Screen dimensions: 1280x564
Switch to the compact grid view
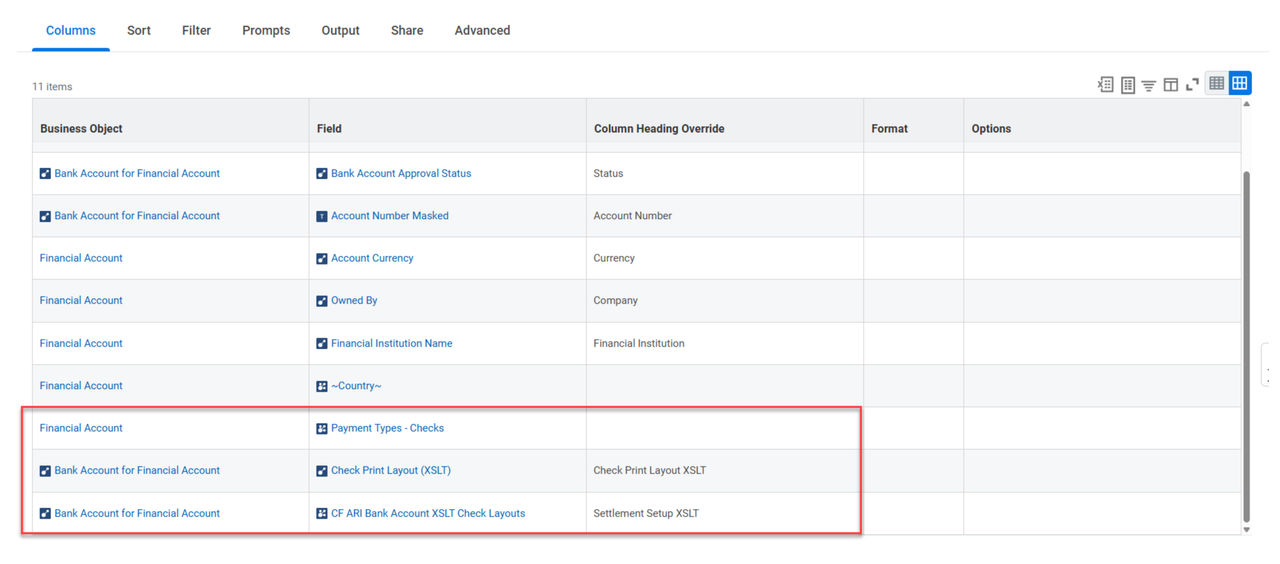click(1216, 84)
